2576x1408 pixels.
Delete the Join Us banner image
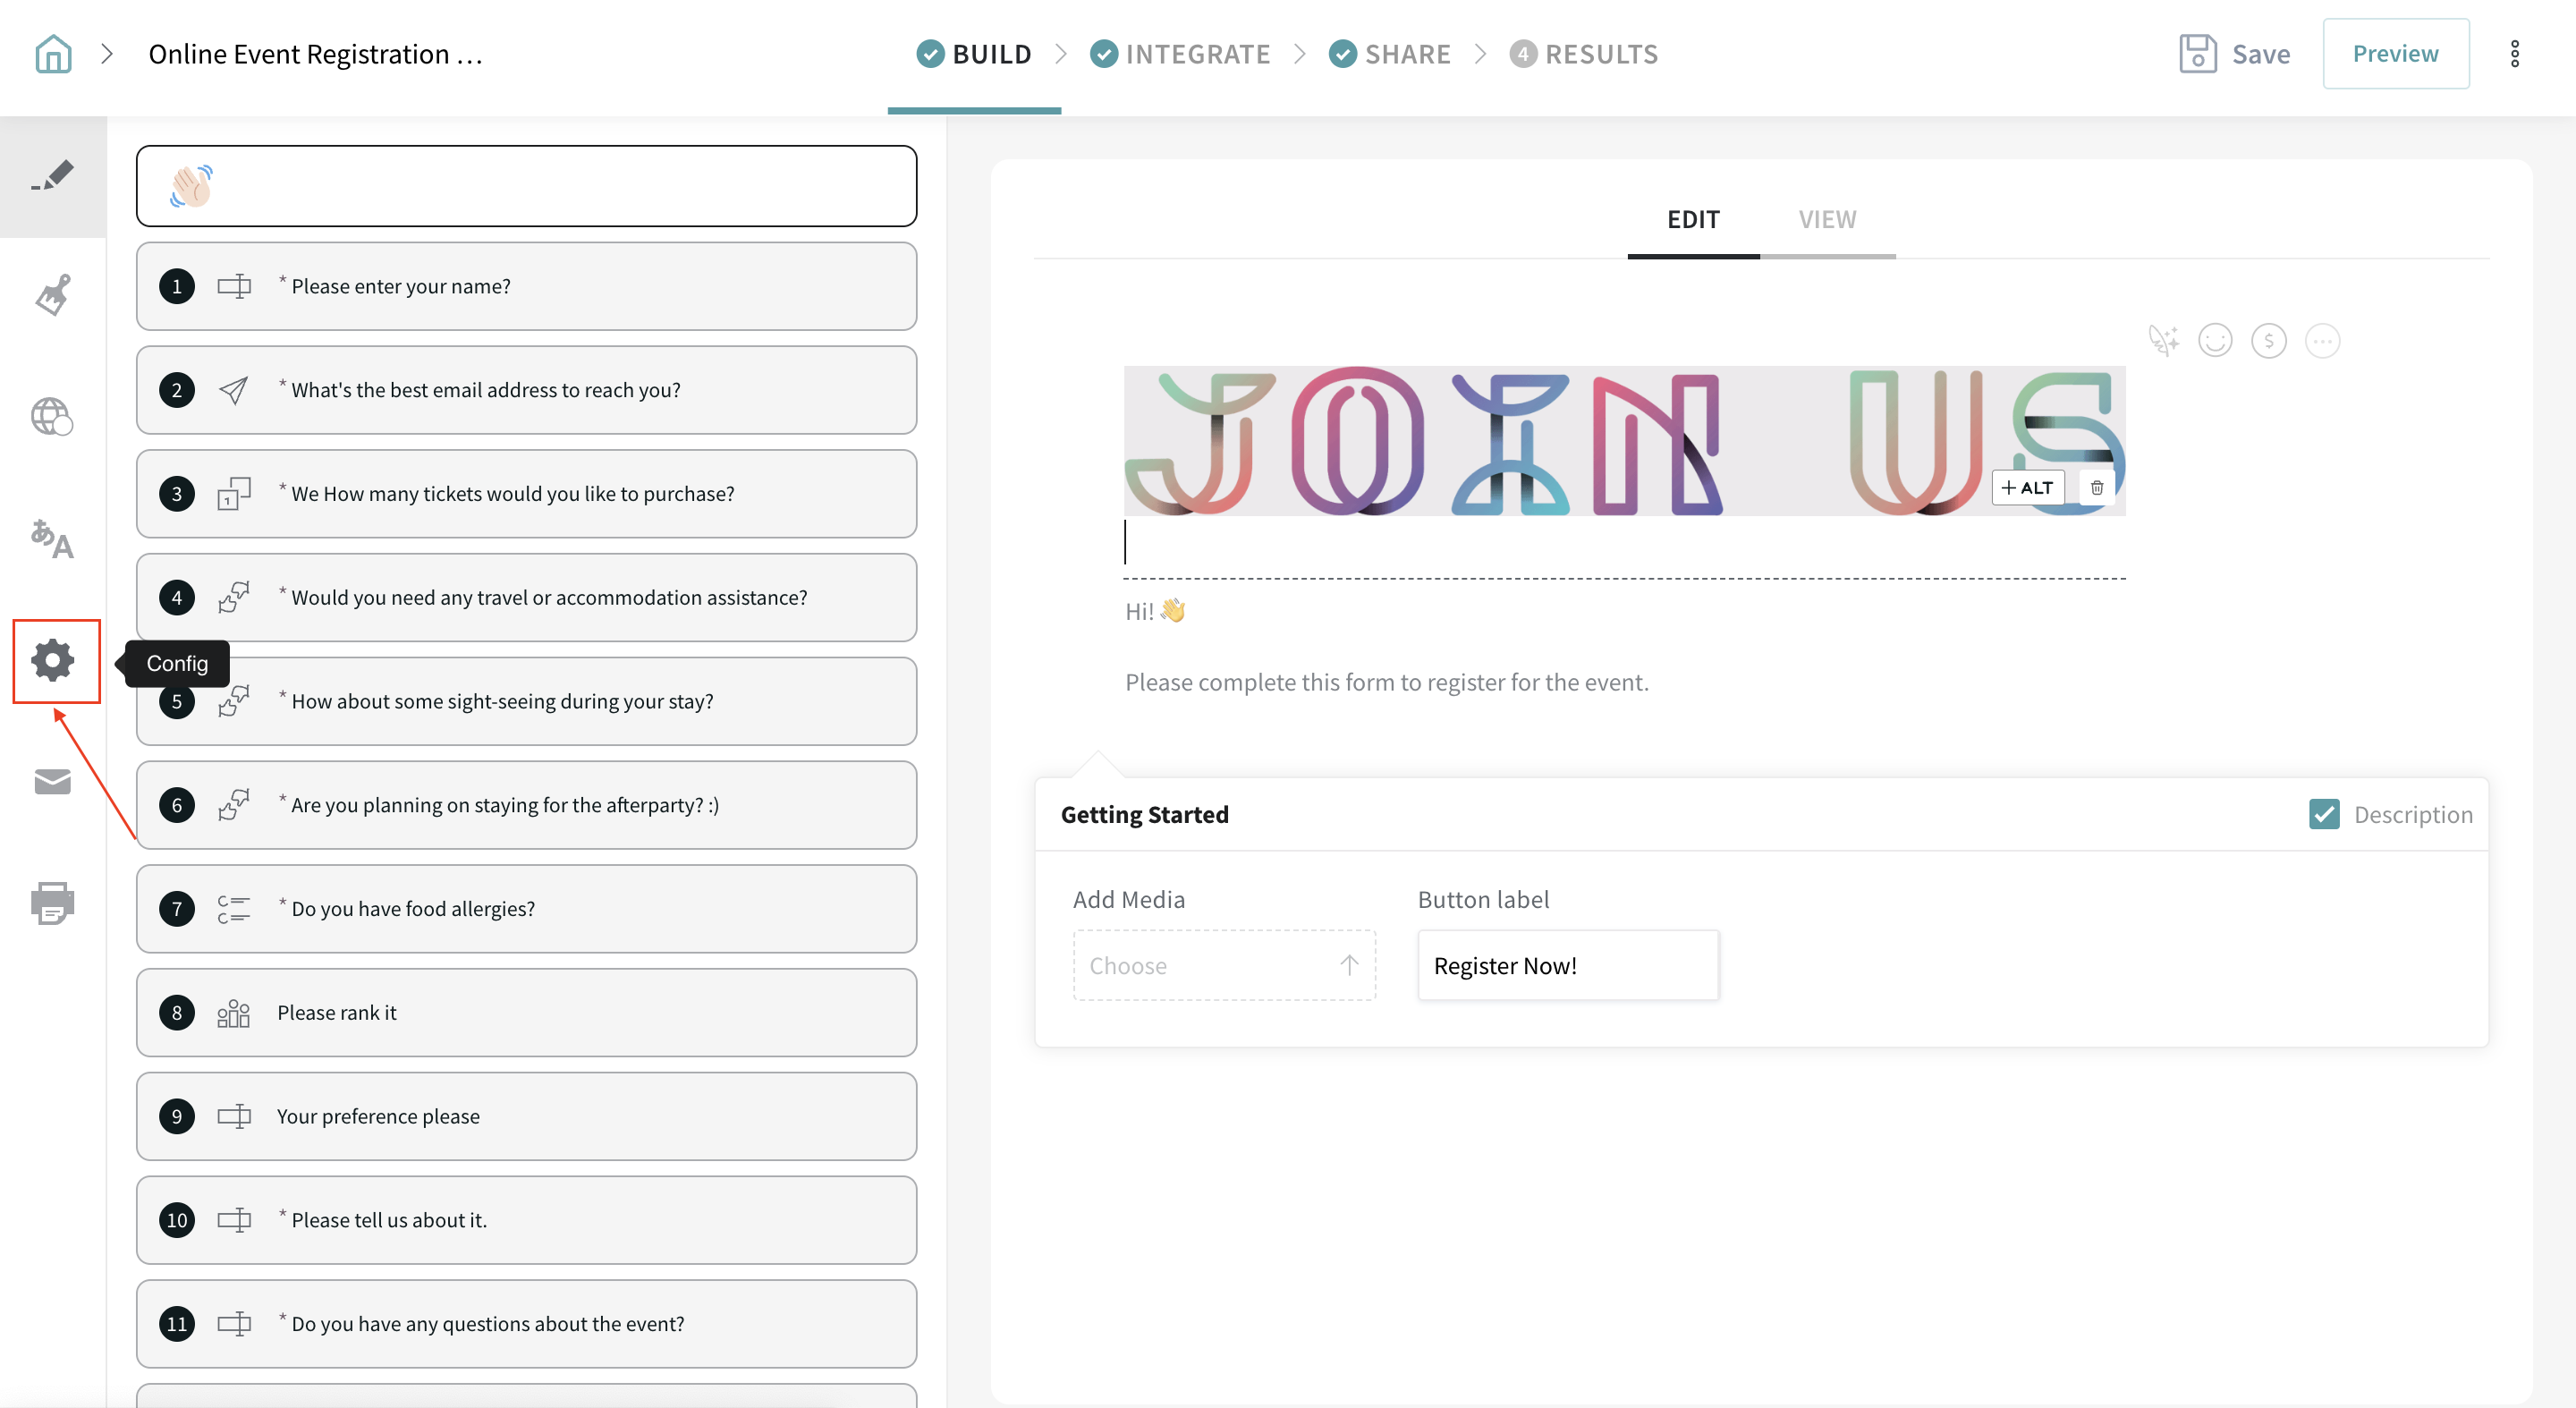[x=2097, y=488]
